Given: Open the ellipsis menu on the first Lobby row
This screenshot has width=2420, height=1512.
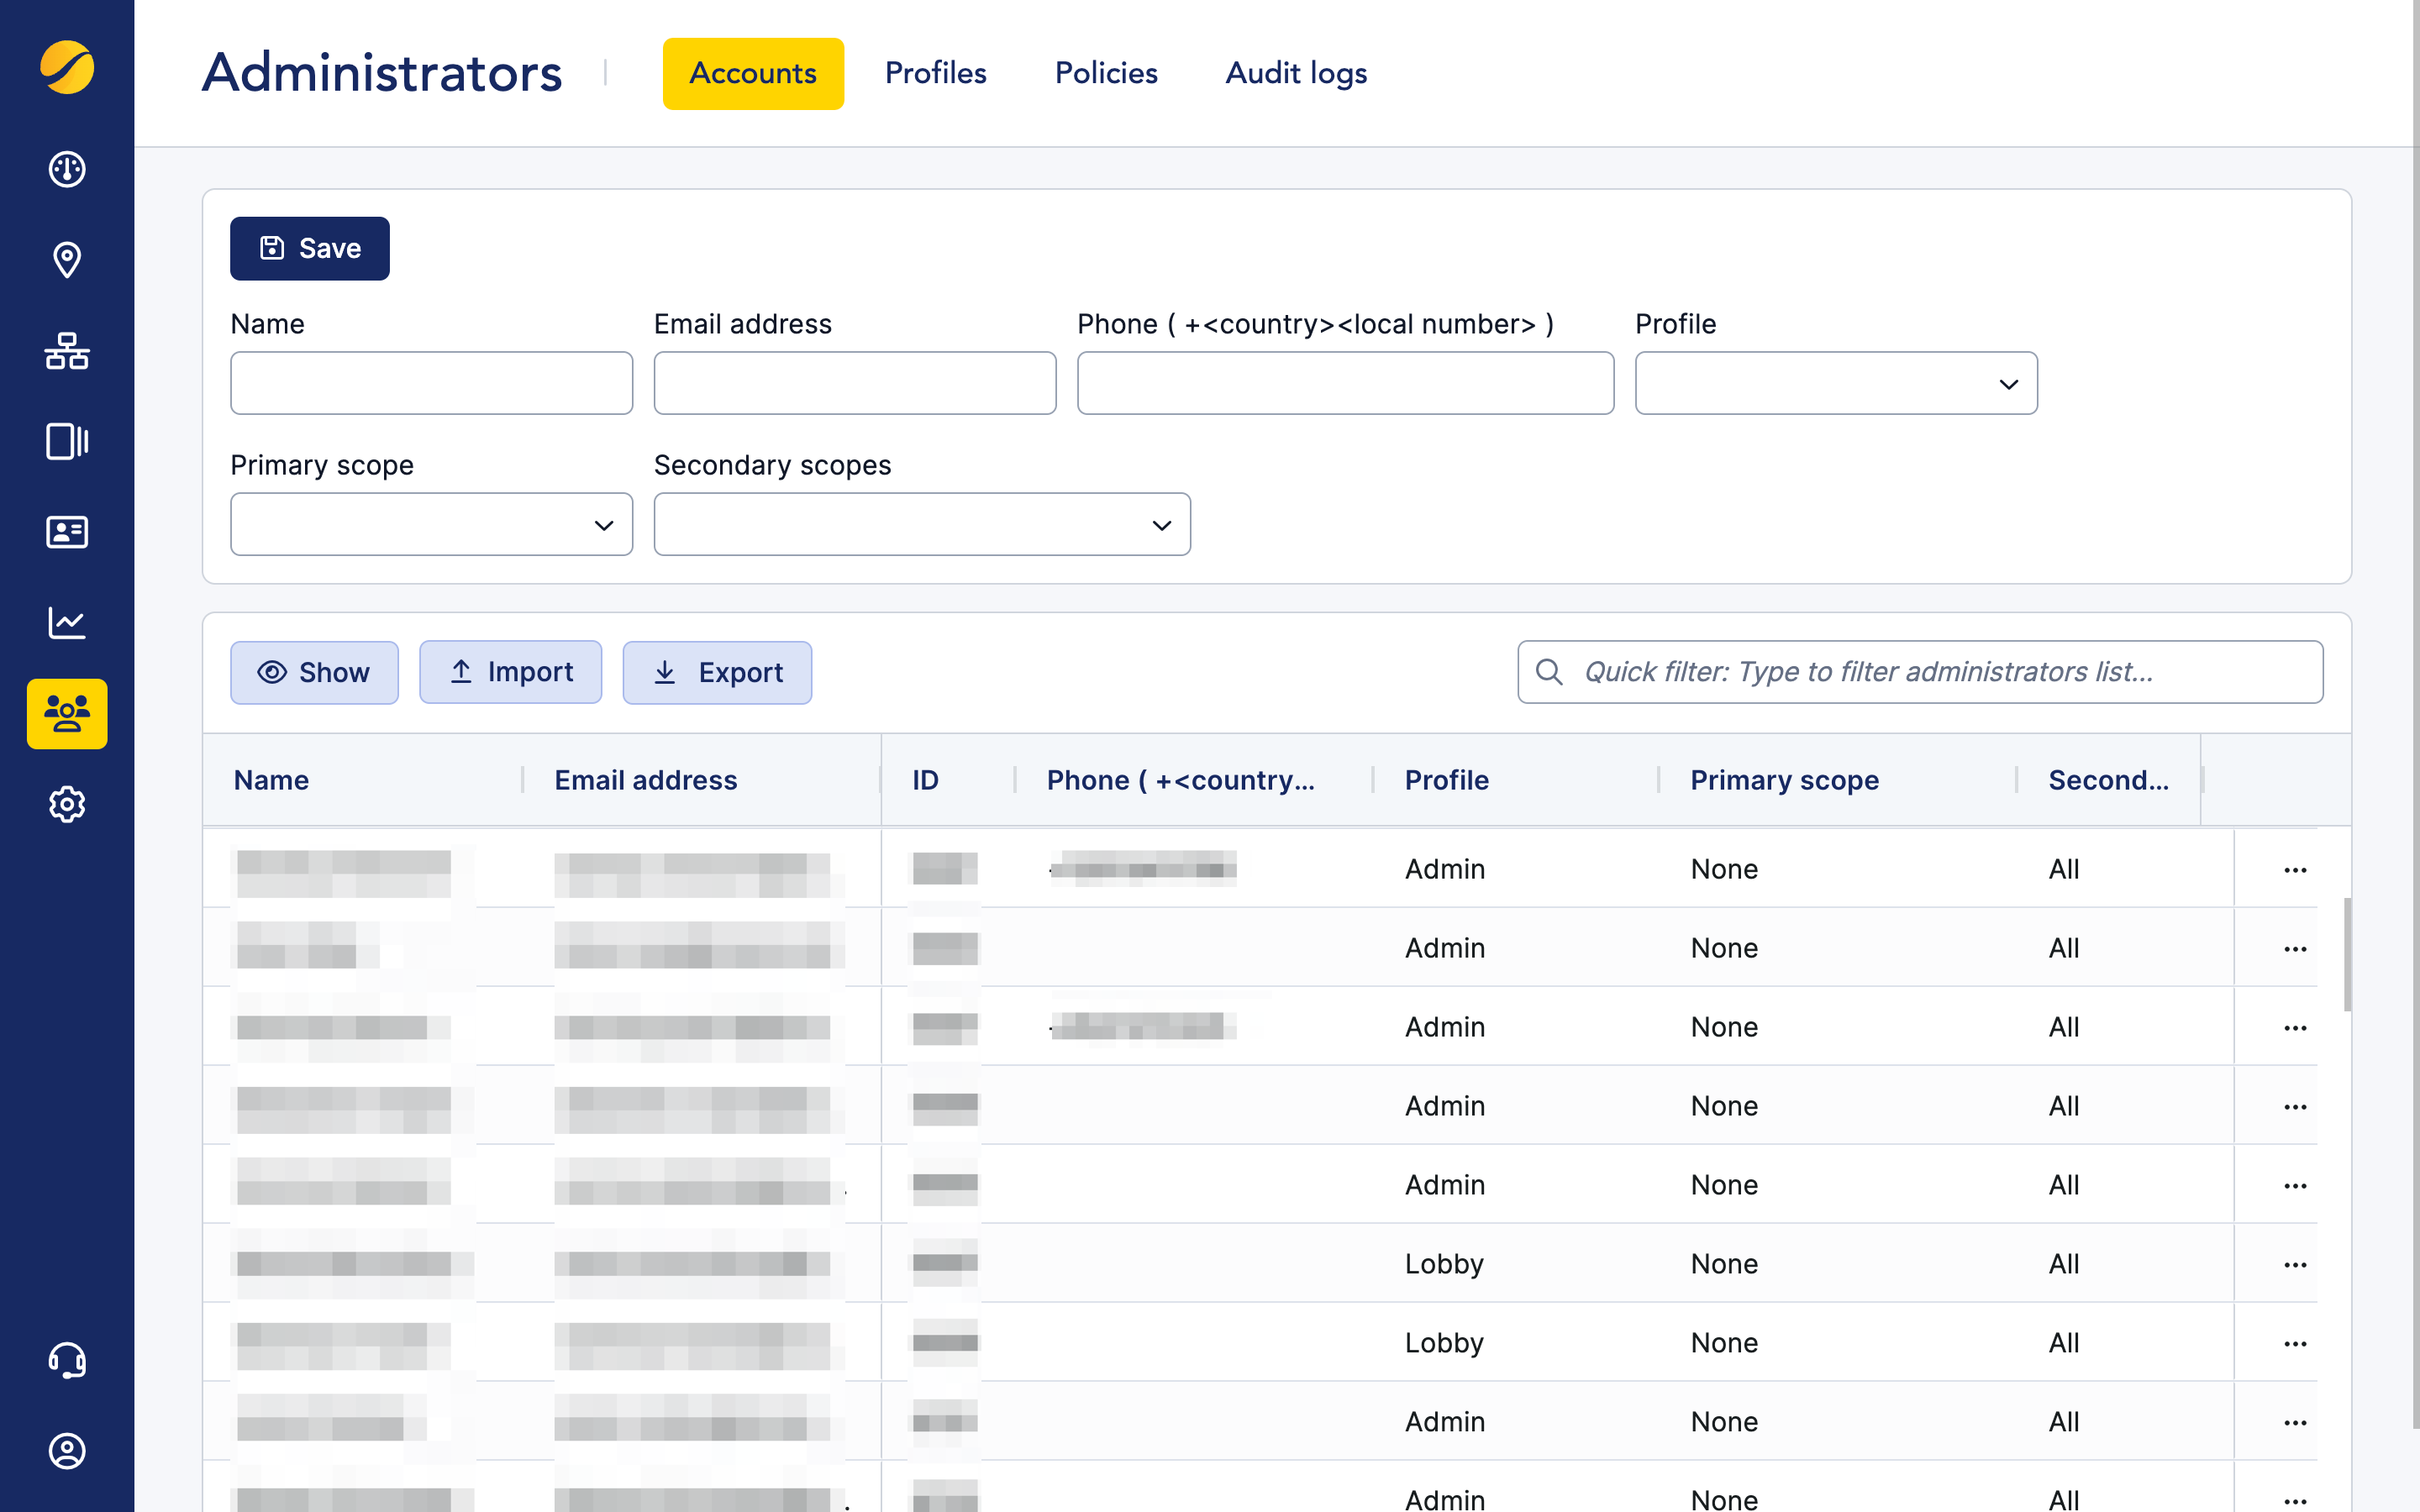Looking at the screenshot, I should coord(2294,1263).
